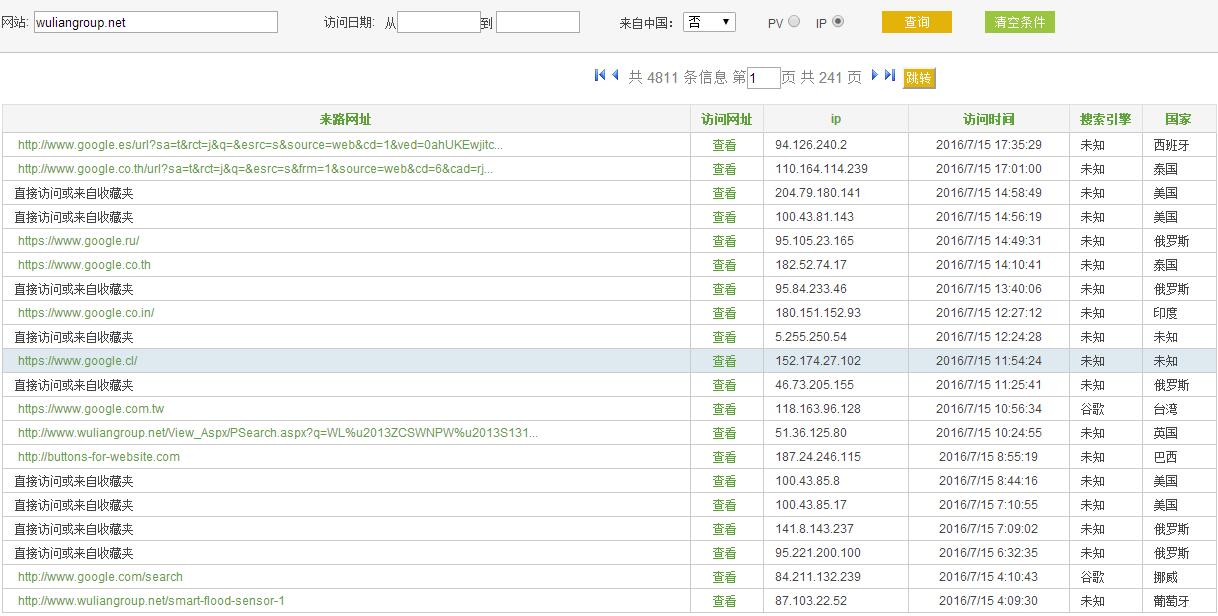Click 查看 for IP 94.126.240.2
The height and width of the screenshot is (616, 1218).
[x=724, y=145]
